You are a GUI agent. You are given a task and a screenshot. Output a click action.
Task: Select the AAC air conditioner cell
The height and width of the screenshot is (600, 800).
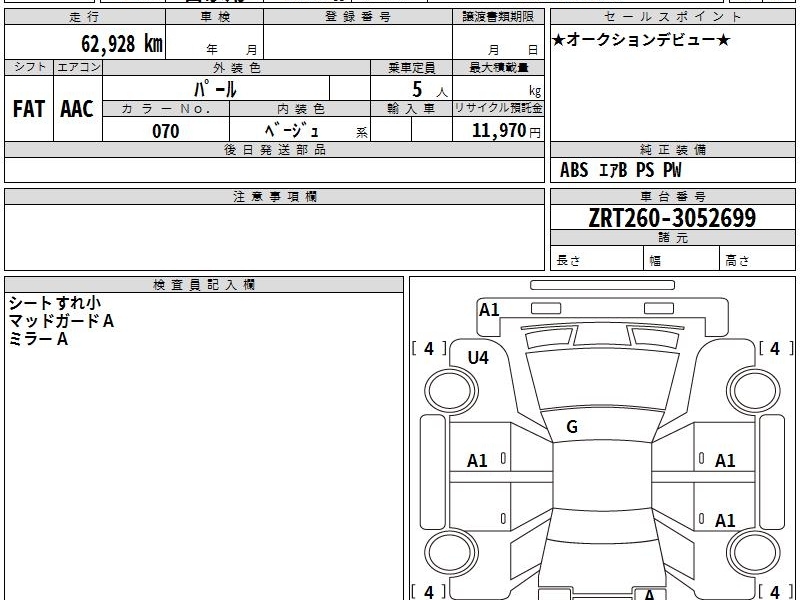[x=78, y=109]
